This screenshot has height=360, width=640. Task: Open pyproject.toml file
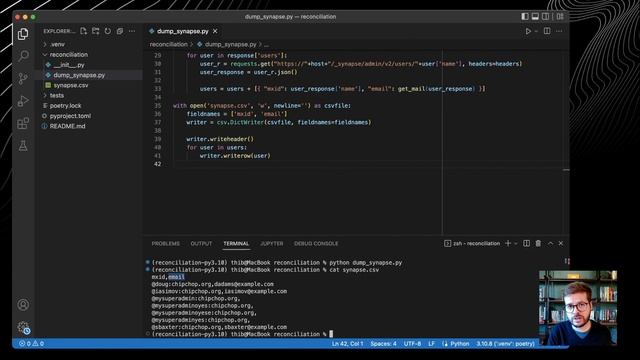[70, 116]
